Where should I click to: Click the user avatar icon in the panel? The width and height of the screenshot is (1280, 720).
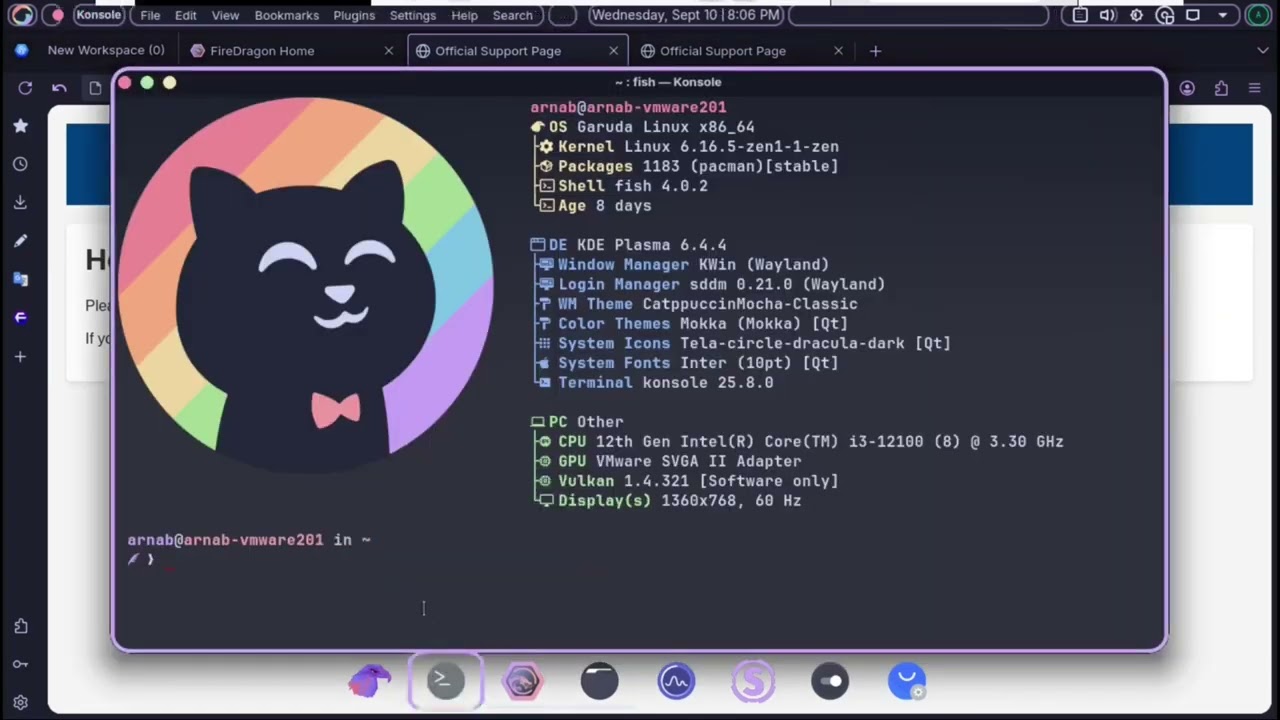1258,15
